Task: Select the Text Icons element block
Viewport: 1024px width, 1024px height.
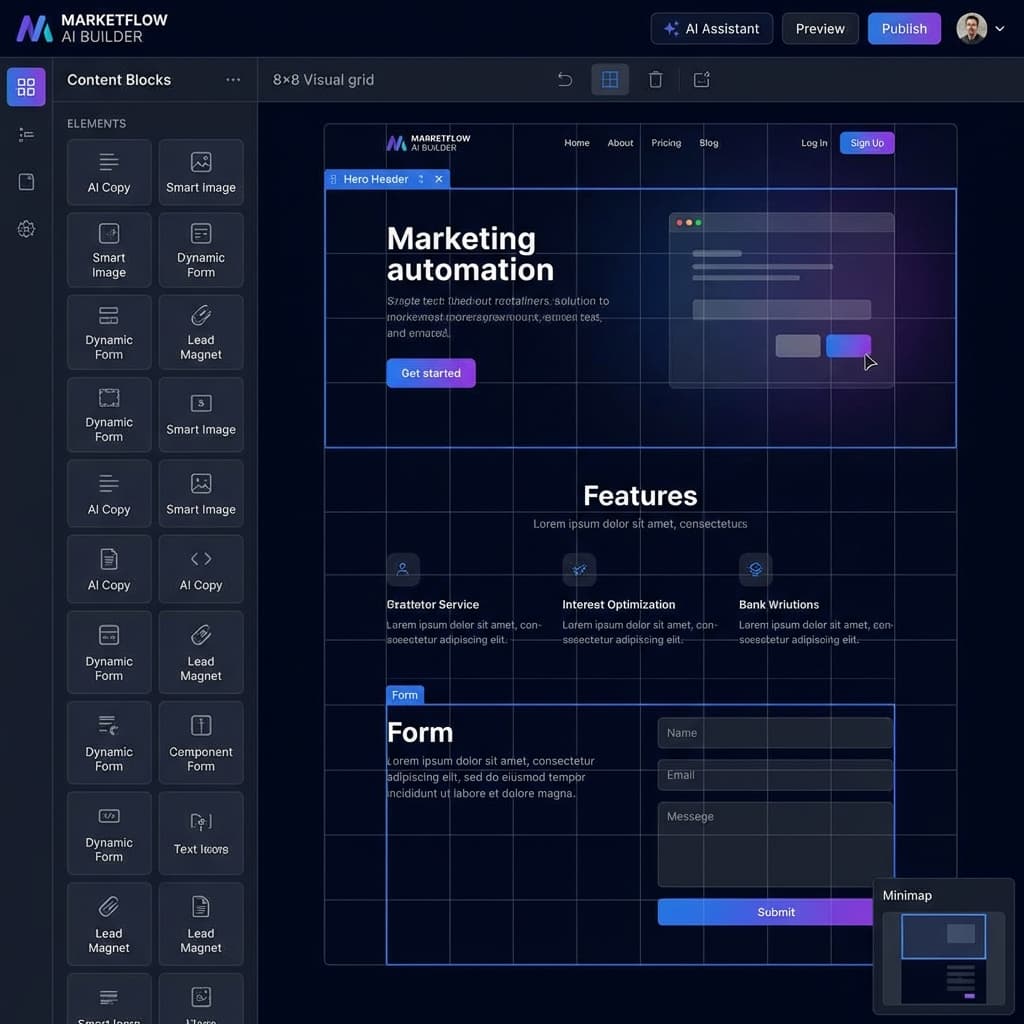Action: (201, 833)
